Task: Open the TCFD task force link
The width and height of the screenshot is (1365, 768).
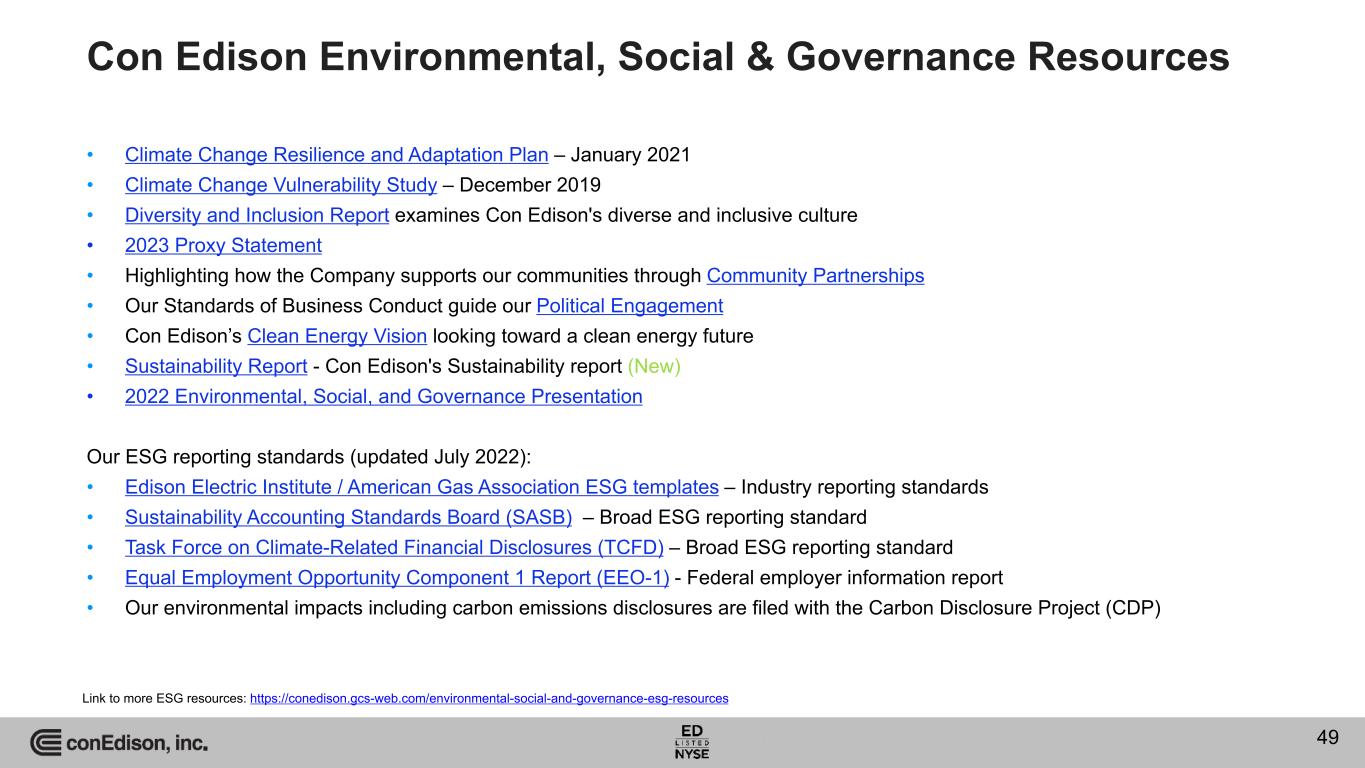Action: coord(394,547)
